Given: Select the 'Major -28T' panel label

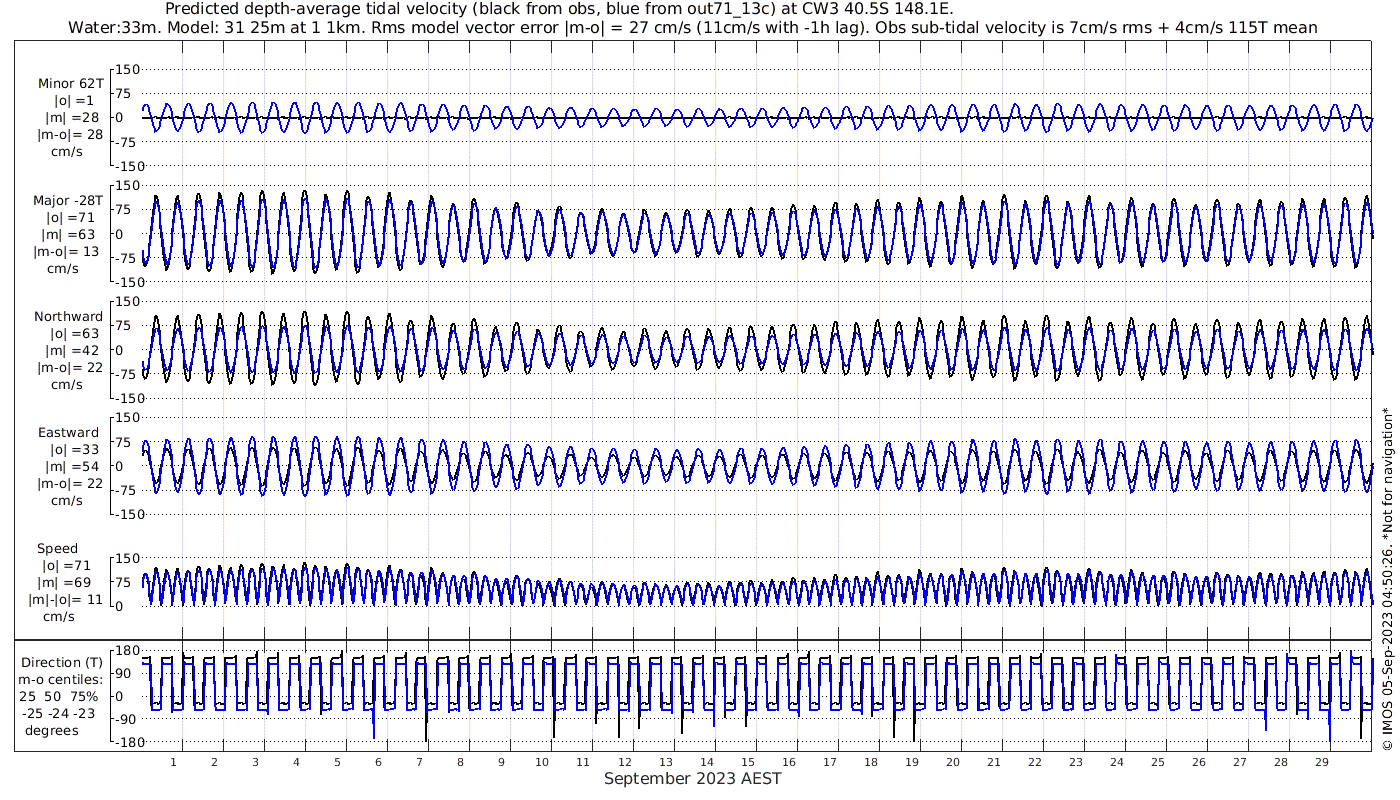Looking at the screenshot, I should [x=68, y=200].
